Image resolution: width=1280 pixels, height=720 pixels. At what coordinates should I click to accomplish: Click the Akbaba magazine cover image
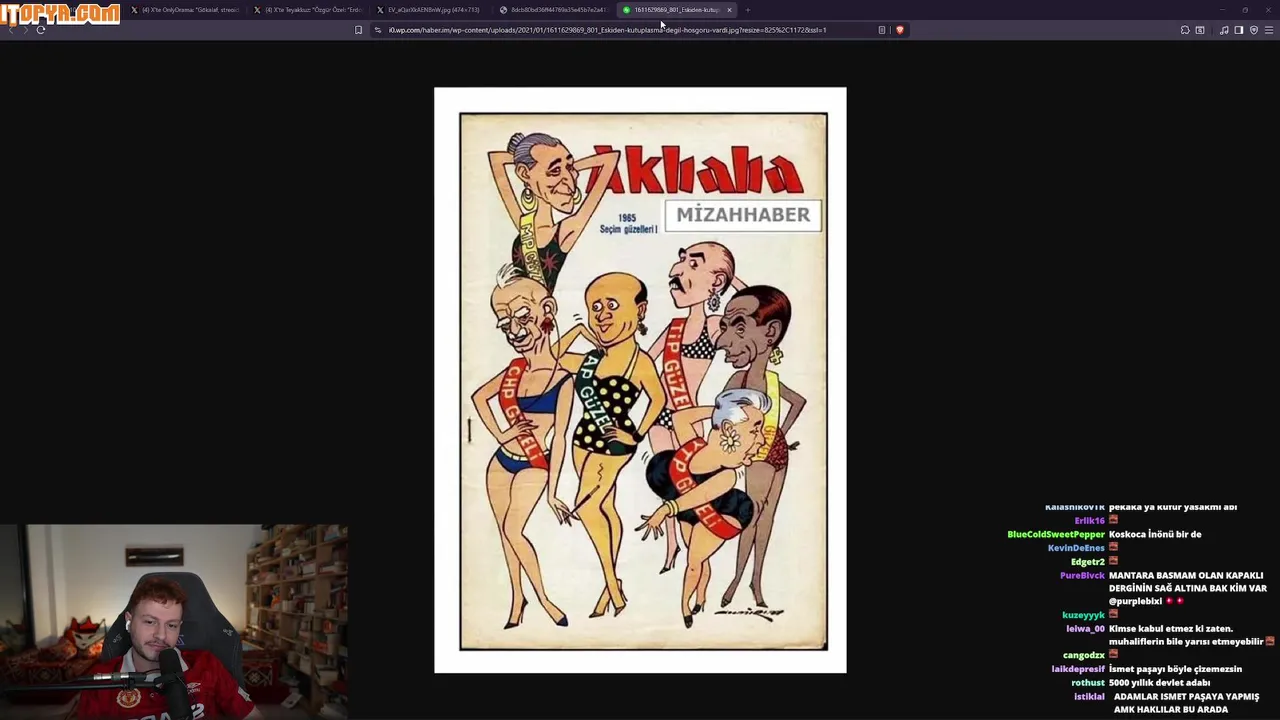point(640,380)
